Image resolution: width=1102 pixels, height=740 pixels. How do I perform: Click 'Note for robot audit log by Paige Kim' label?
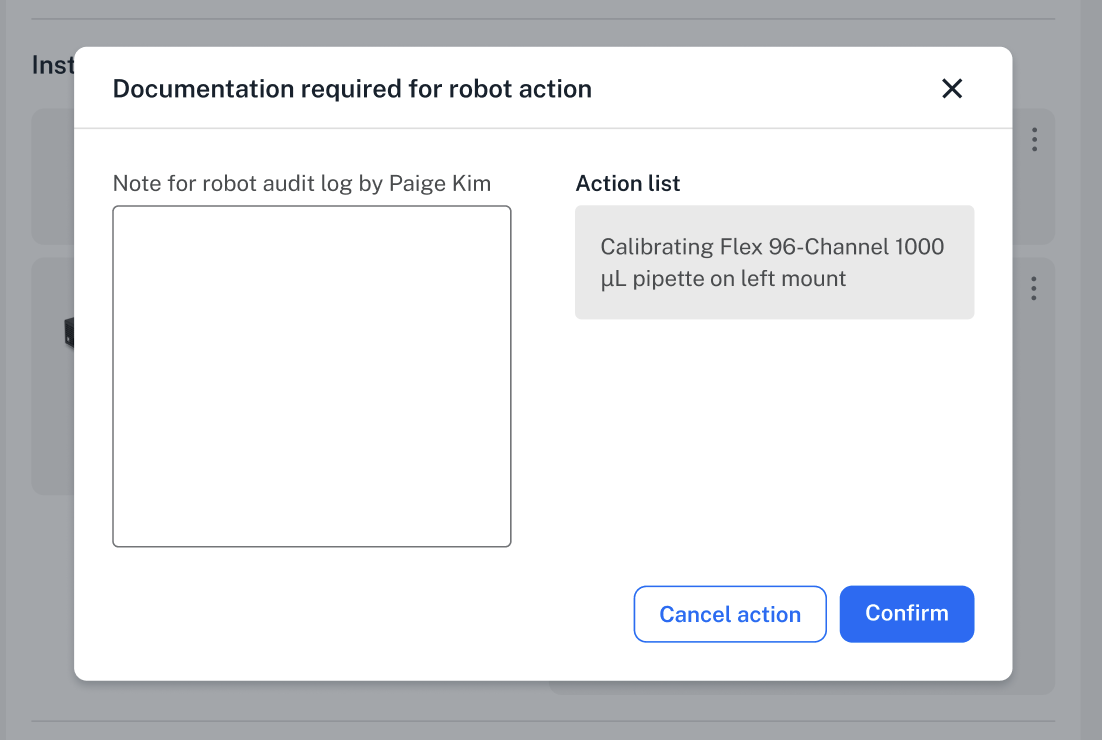coord(302,183)
